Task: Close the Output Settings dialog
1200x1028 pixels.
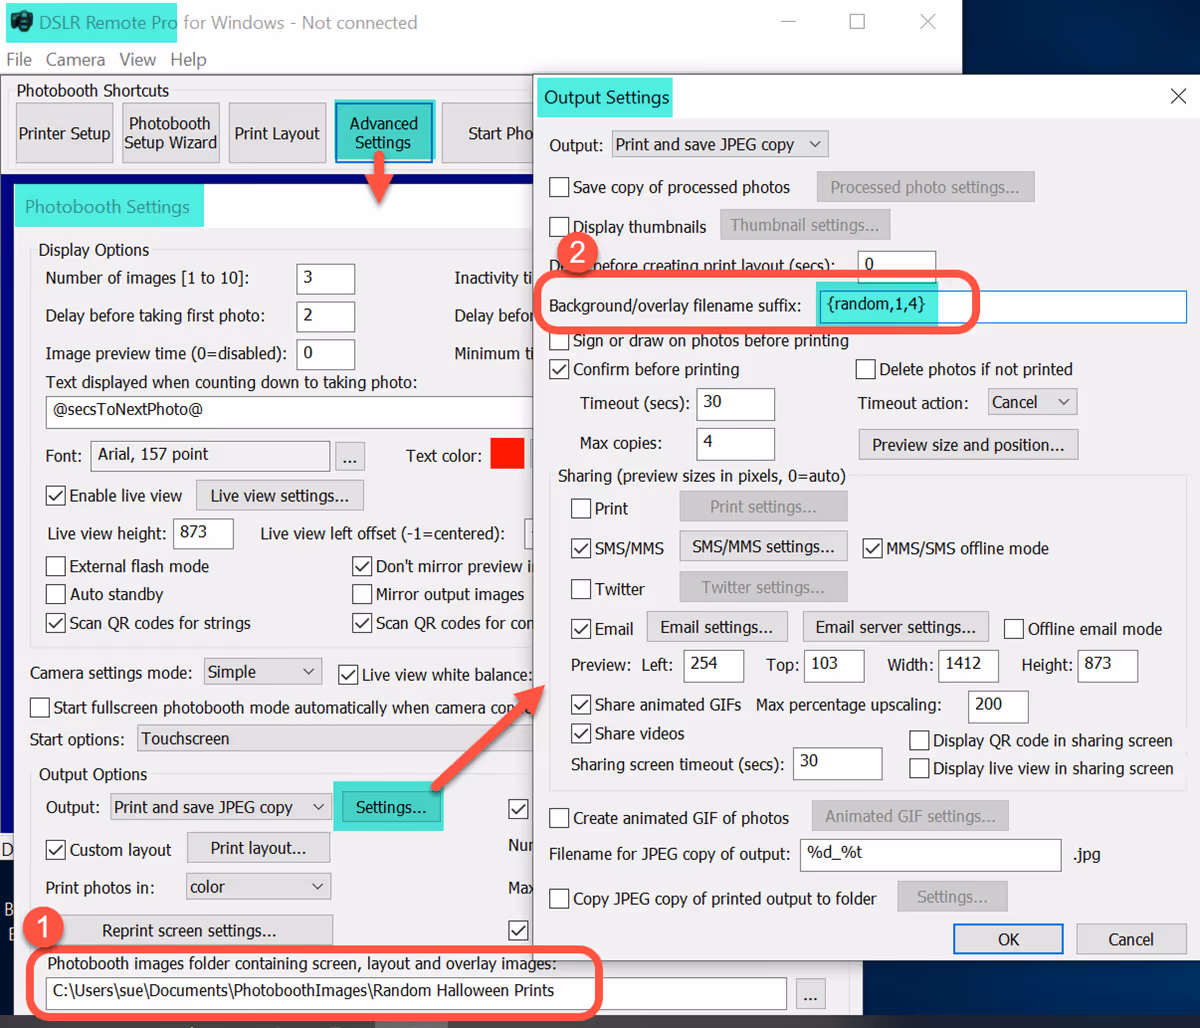Action: coord(1177,97)
